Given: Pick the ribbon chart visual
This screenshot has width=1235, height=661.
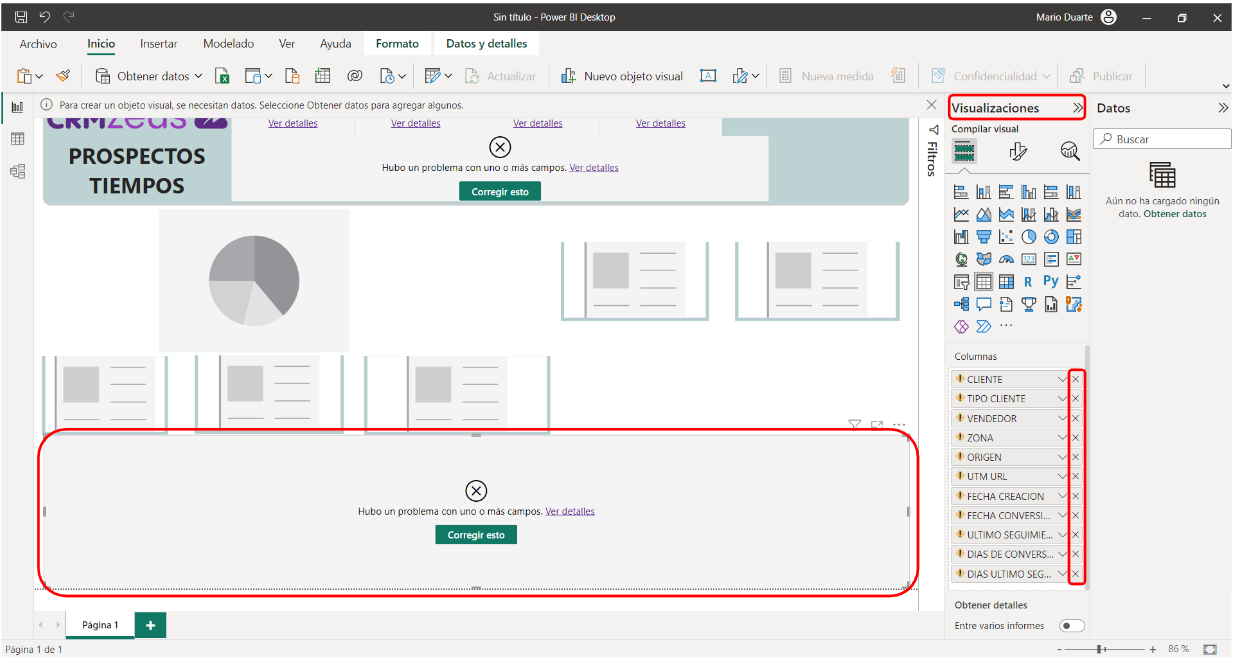Looking at the screenshot, I should [x=1074, y=214].
